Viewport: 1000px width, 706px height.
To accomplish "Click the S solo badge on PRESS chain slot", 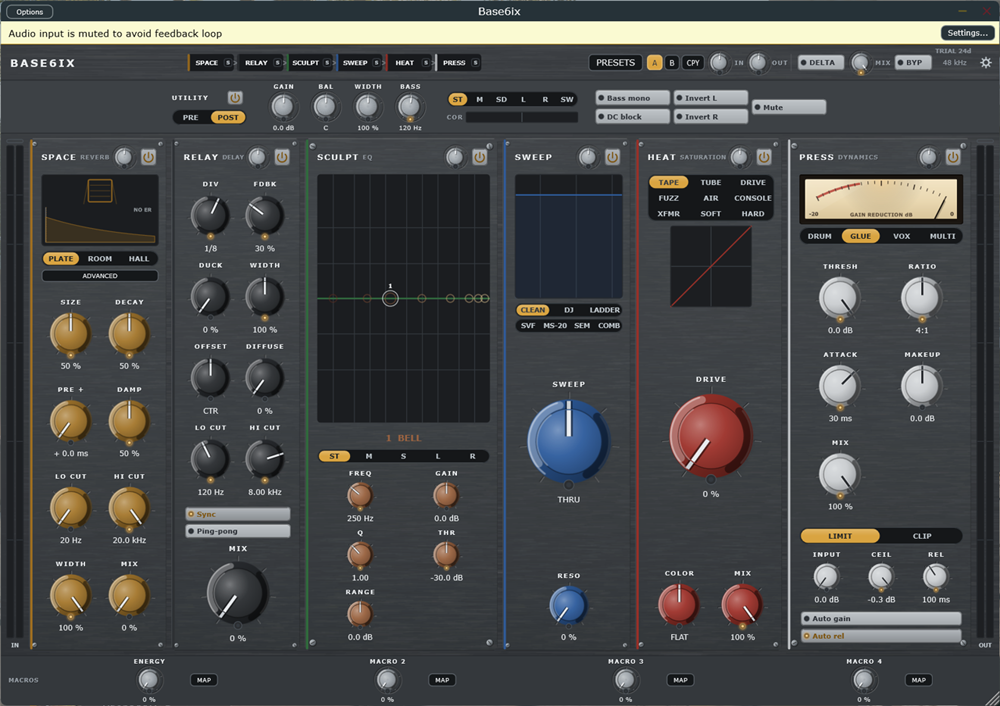I will coord(475,63).
